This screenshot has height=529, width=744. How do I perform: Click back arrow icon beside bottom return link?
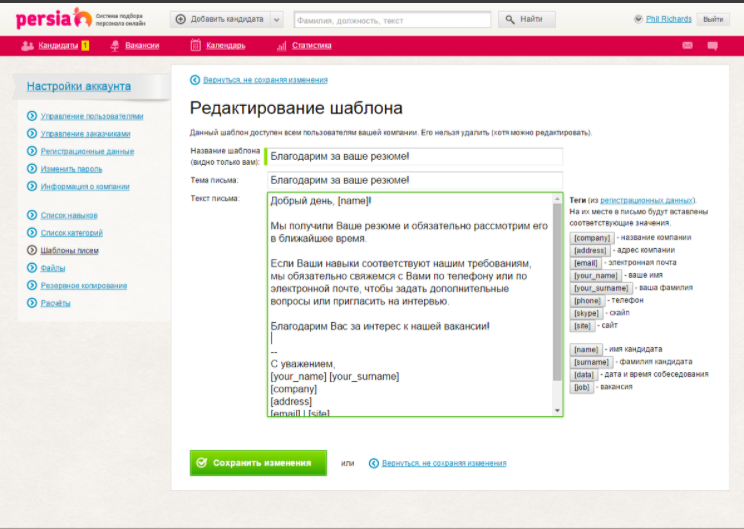[x=373, y=463]
